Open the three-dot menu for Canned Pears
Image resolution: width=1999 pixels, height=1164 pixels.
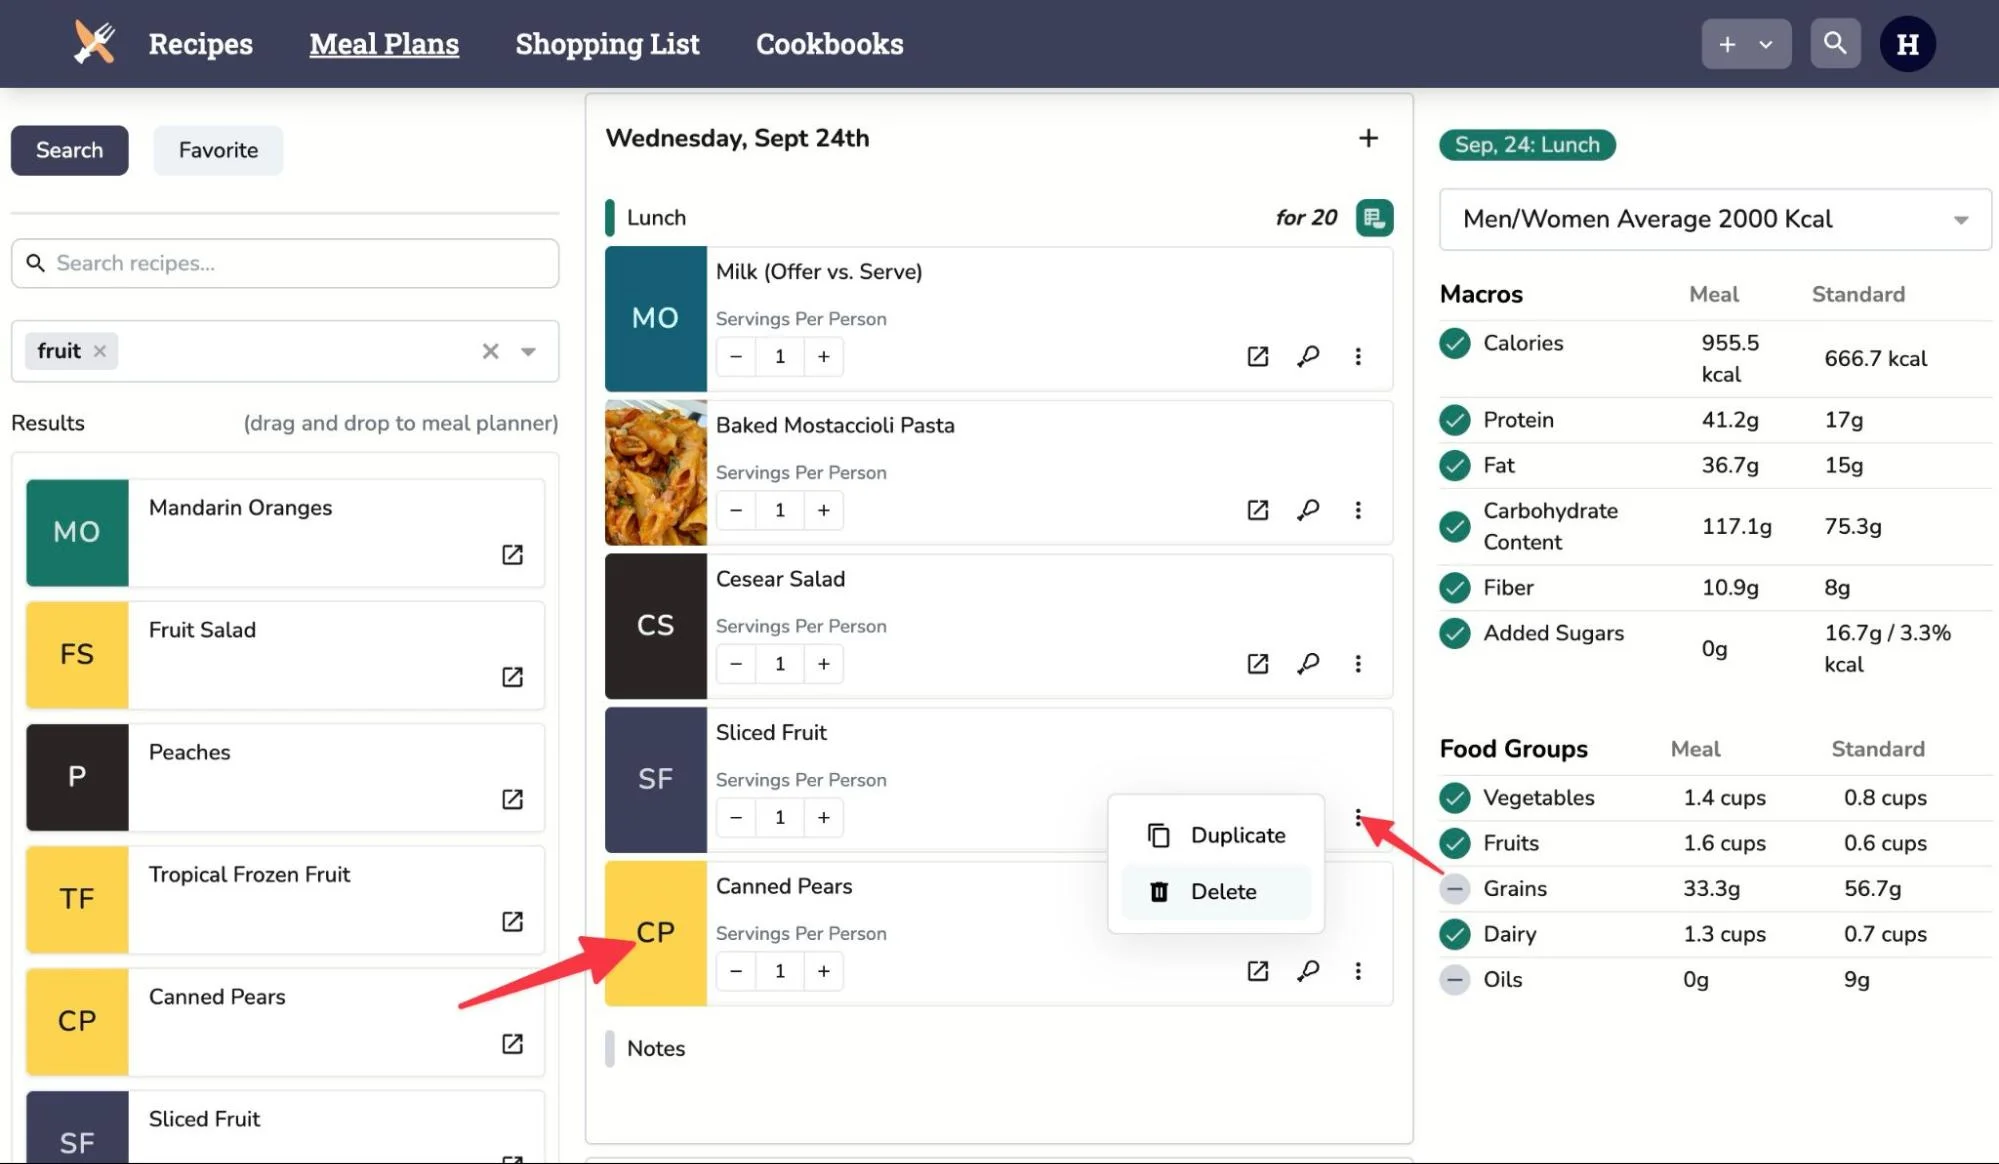pos(1357,971)
